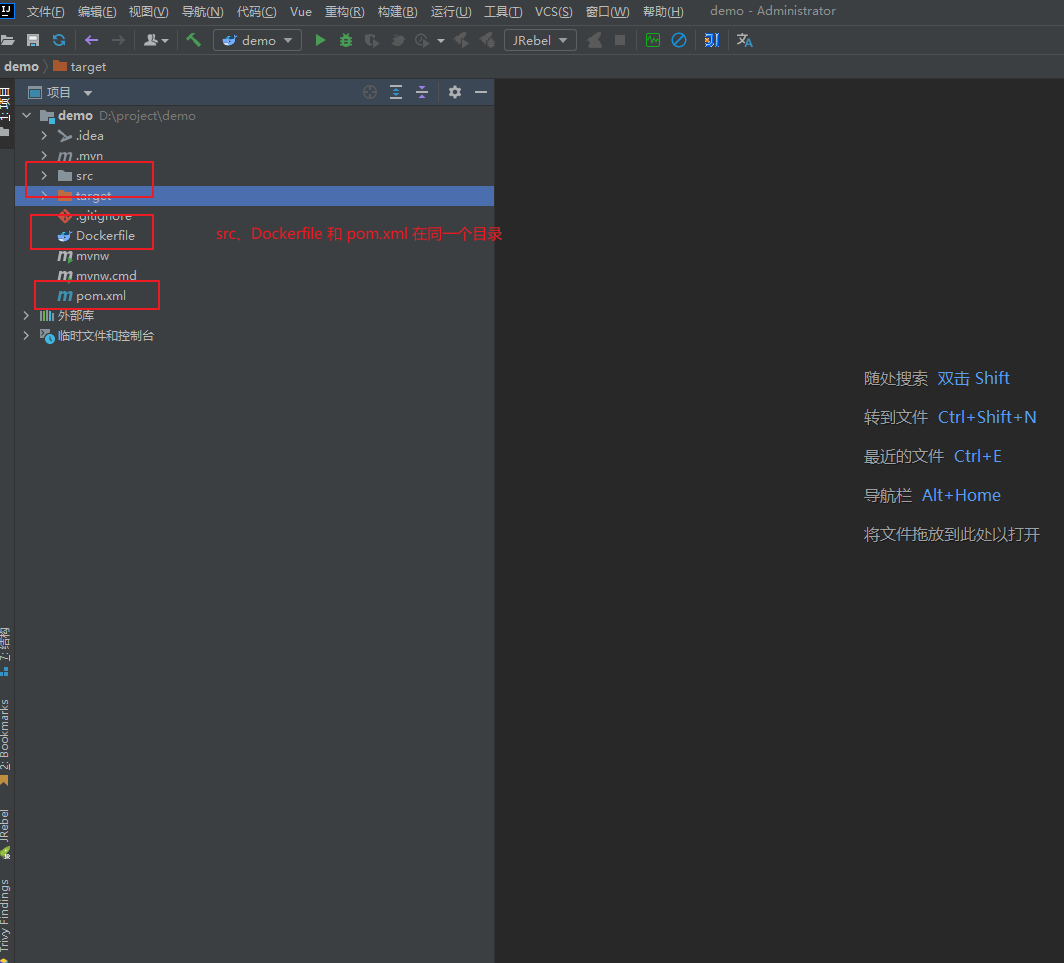The height and width of the screenshot is (963, 1064).
Task: Navigate back with the purple arrow
Action: point(91,40)
